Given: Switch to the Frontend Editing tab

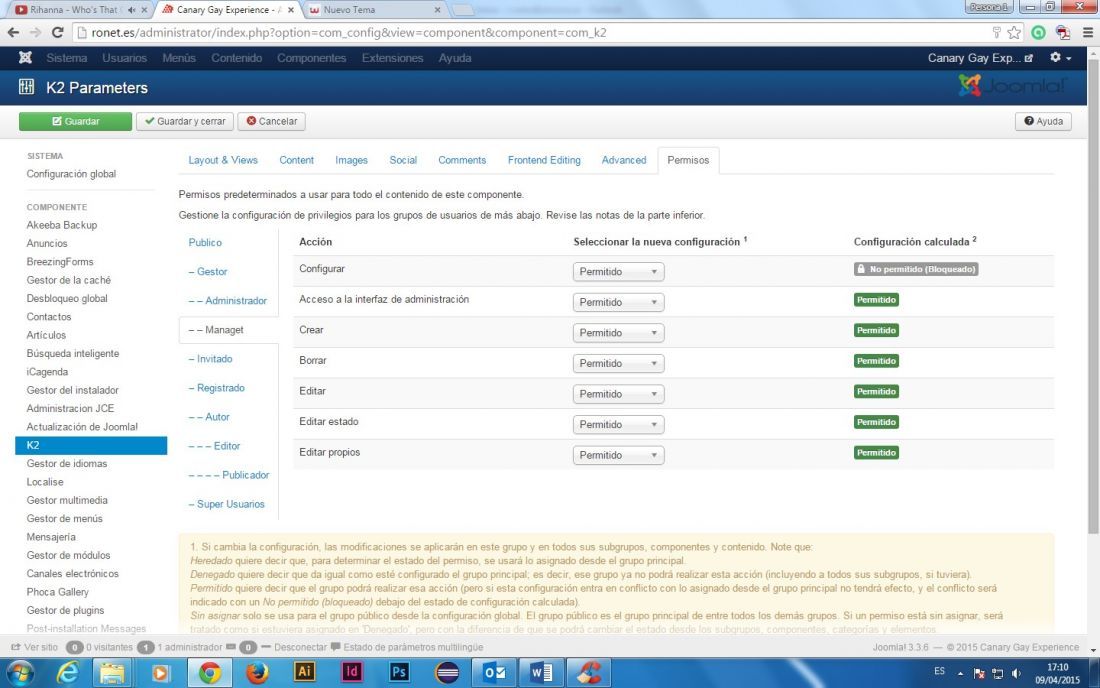Looking at the screenshot, I should (544, 160).
